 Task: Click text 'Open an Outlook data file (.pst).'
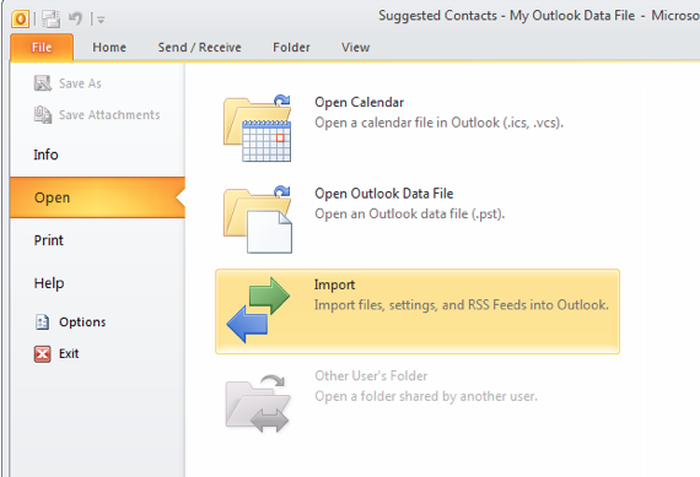click(410, 214)
